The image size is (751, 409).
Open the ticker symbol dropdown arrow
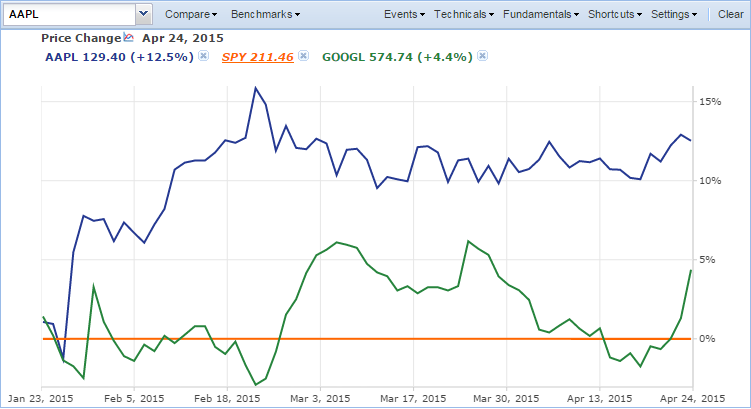143,14
